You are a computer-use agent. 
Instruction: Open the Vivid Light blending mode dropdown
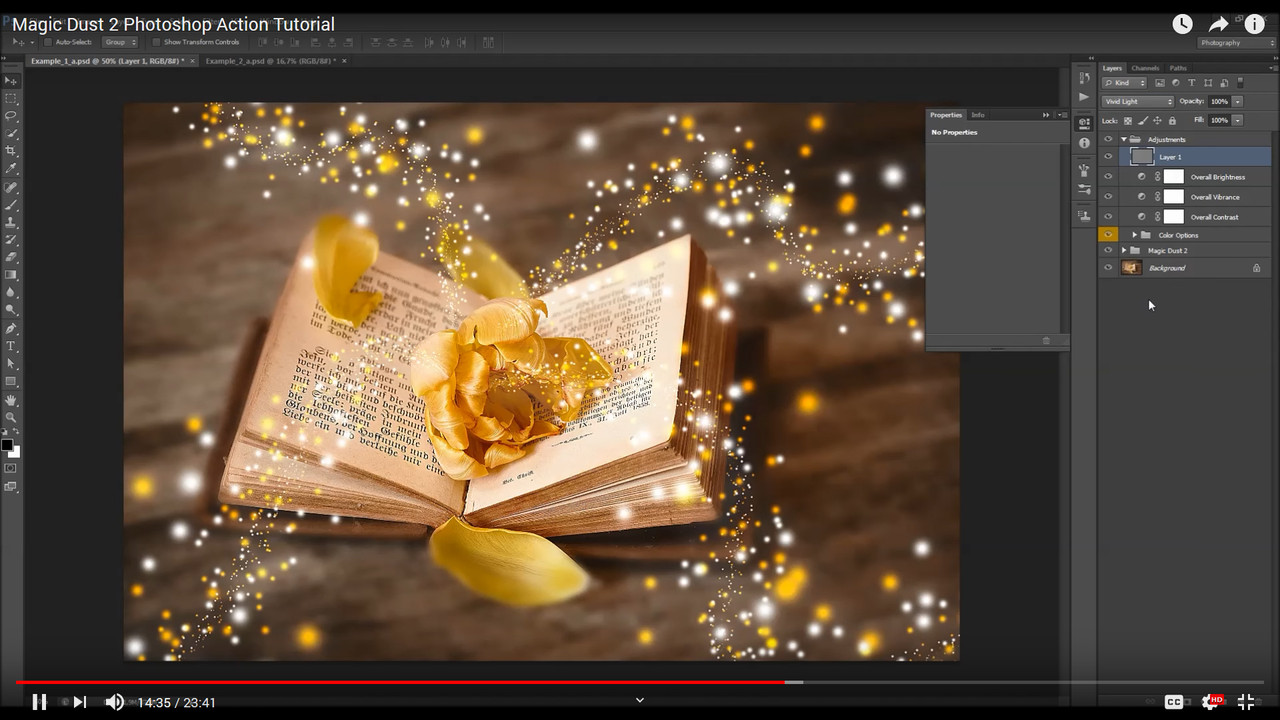(1137, 101)
